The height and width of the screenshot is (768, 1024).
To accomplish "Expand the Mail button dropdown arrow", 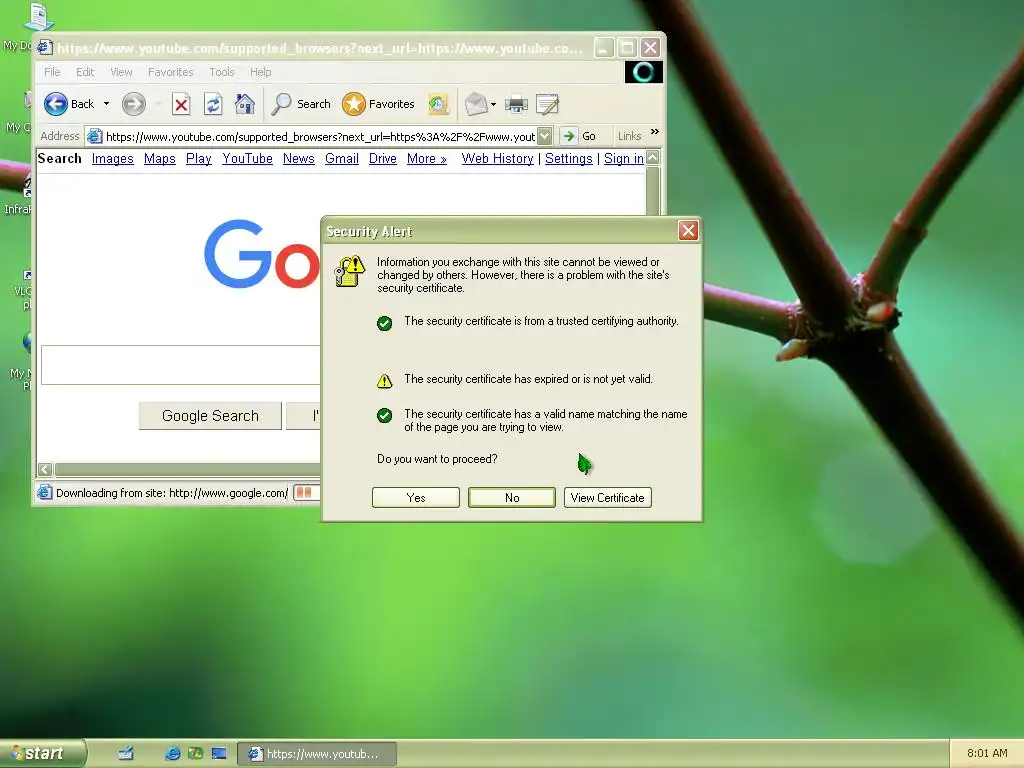I will coord(494,104).
